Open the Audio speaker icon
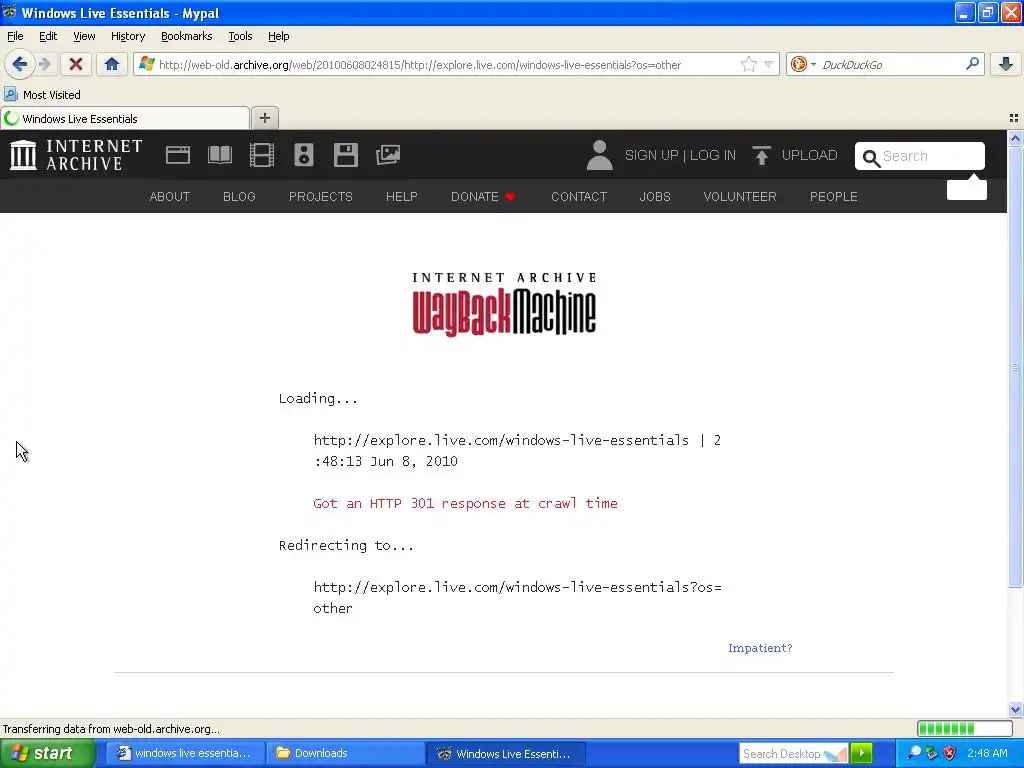The height and width of the screenshot is (768, 1024). (x=304, y=155)
